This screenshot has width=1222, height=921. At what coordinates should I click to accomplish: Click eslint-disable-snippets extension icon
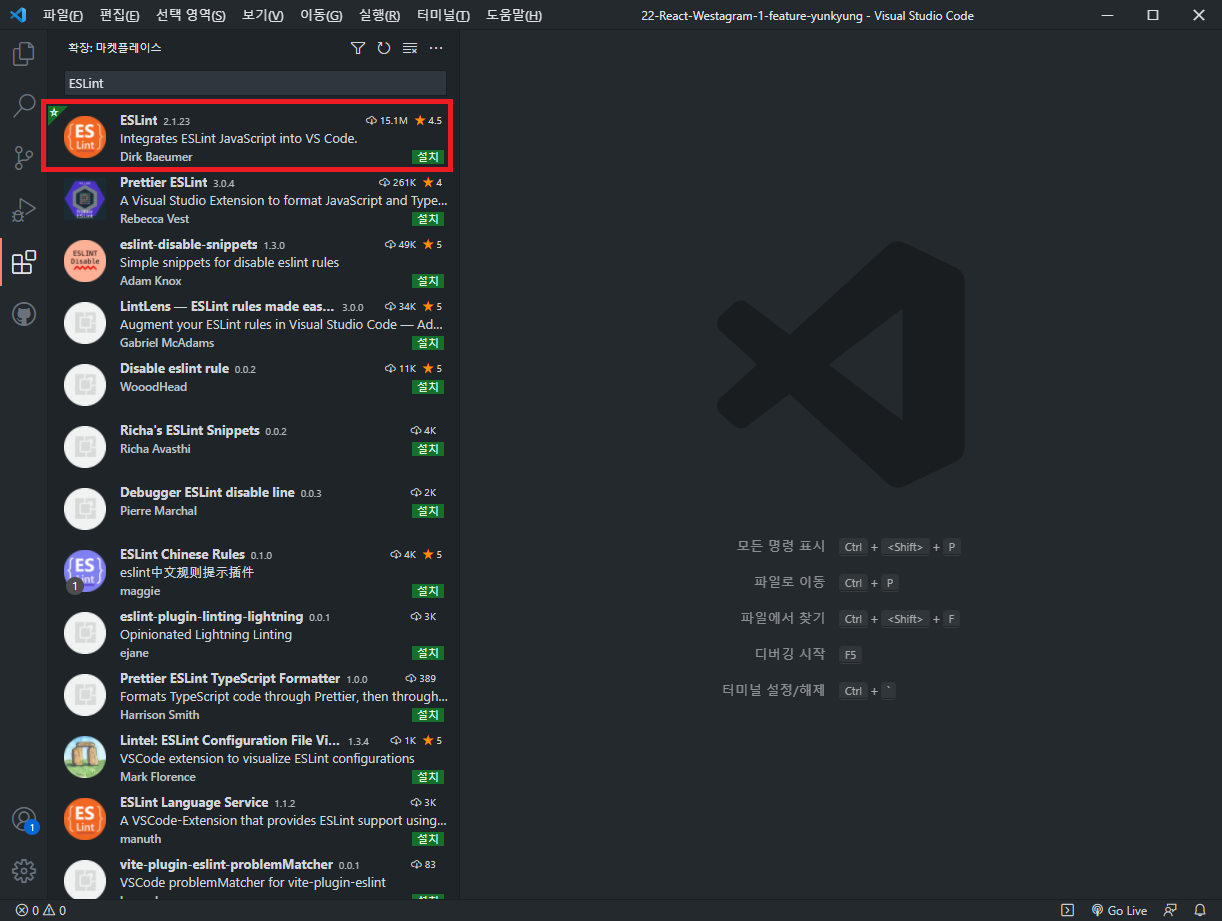85,262
